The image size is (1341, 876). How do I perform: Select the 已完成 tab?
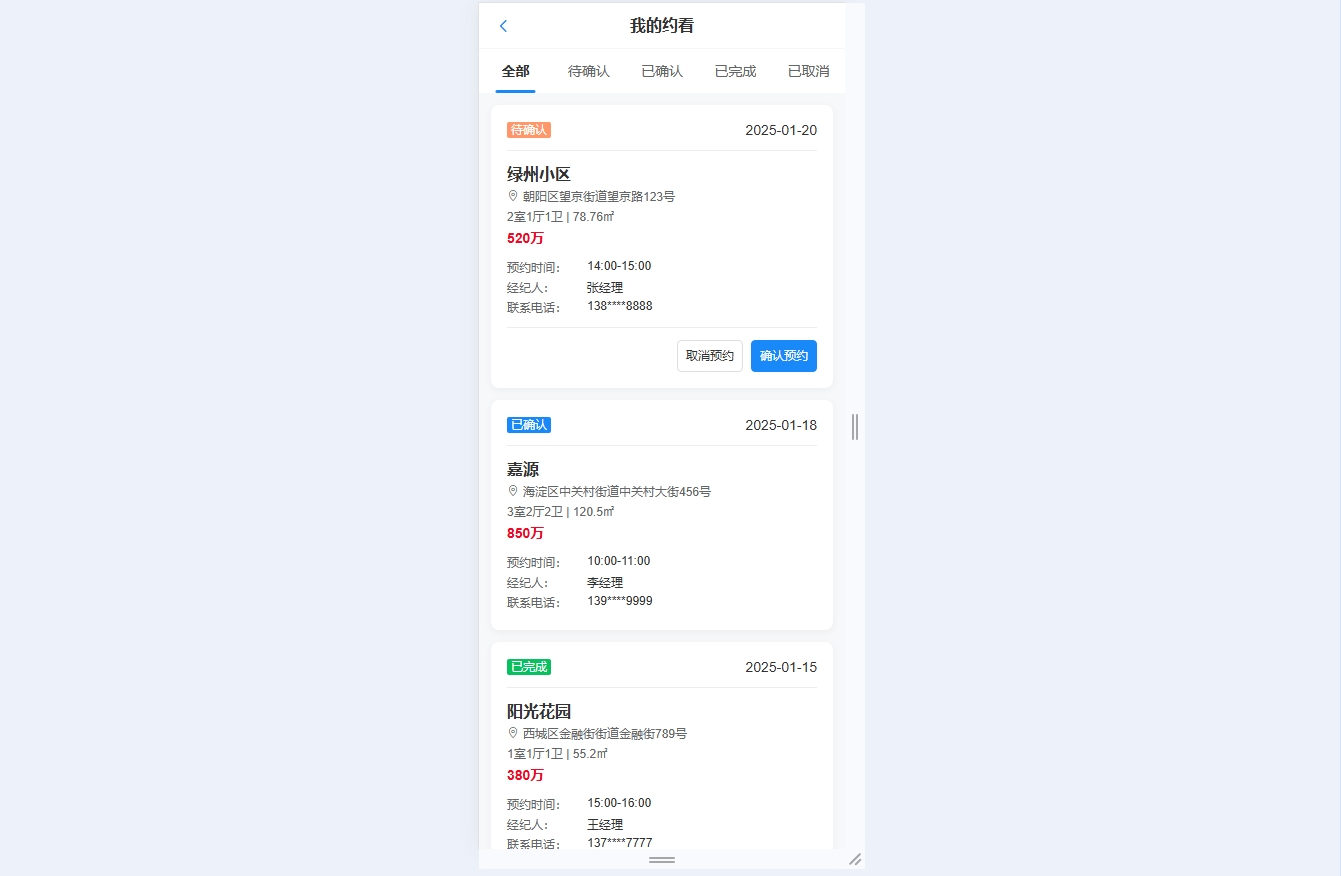coord(735,72)
